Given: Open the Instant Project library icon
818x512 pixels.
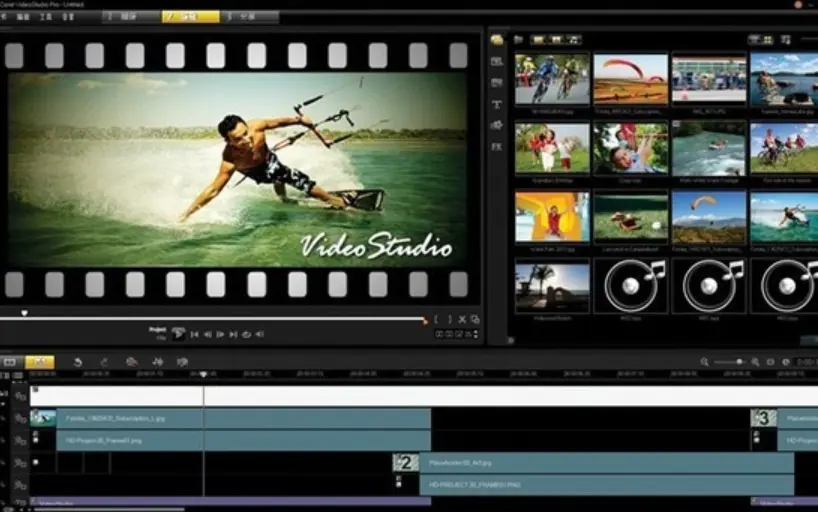Looking at the screenshot, I should (x=497, y=62).
